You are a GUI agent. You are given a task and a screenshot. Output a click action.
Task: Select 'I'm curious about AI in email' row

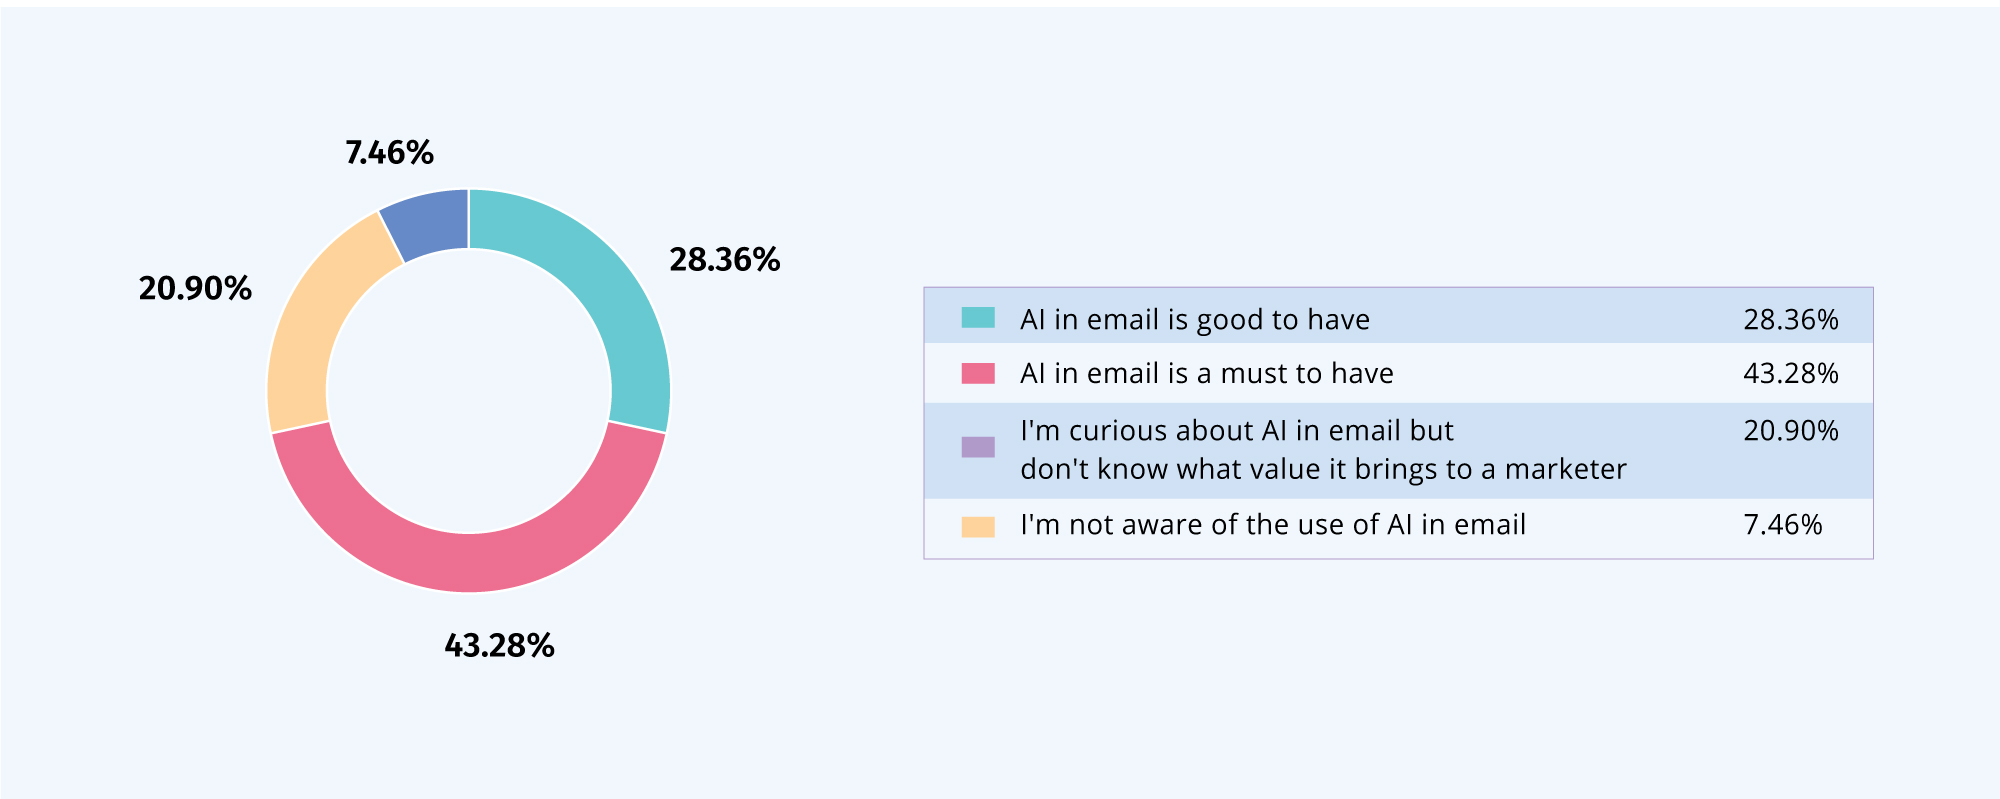(1398, 450)
